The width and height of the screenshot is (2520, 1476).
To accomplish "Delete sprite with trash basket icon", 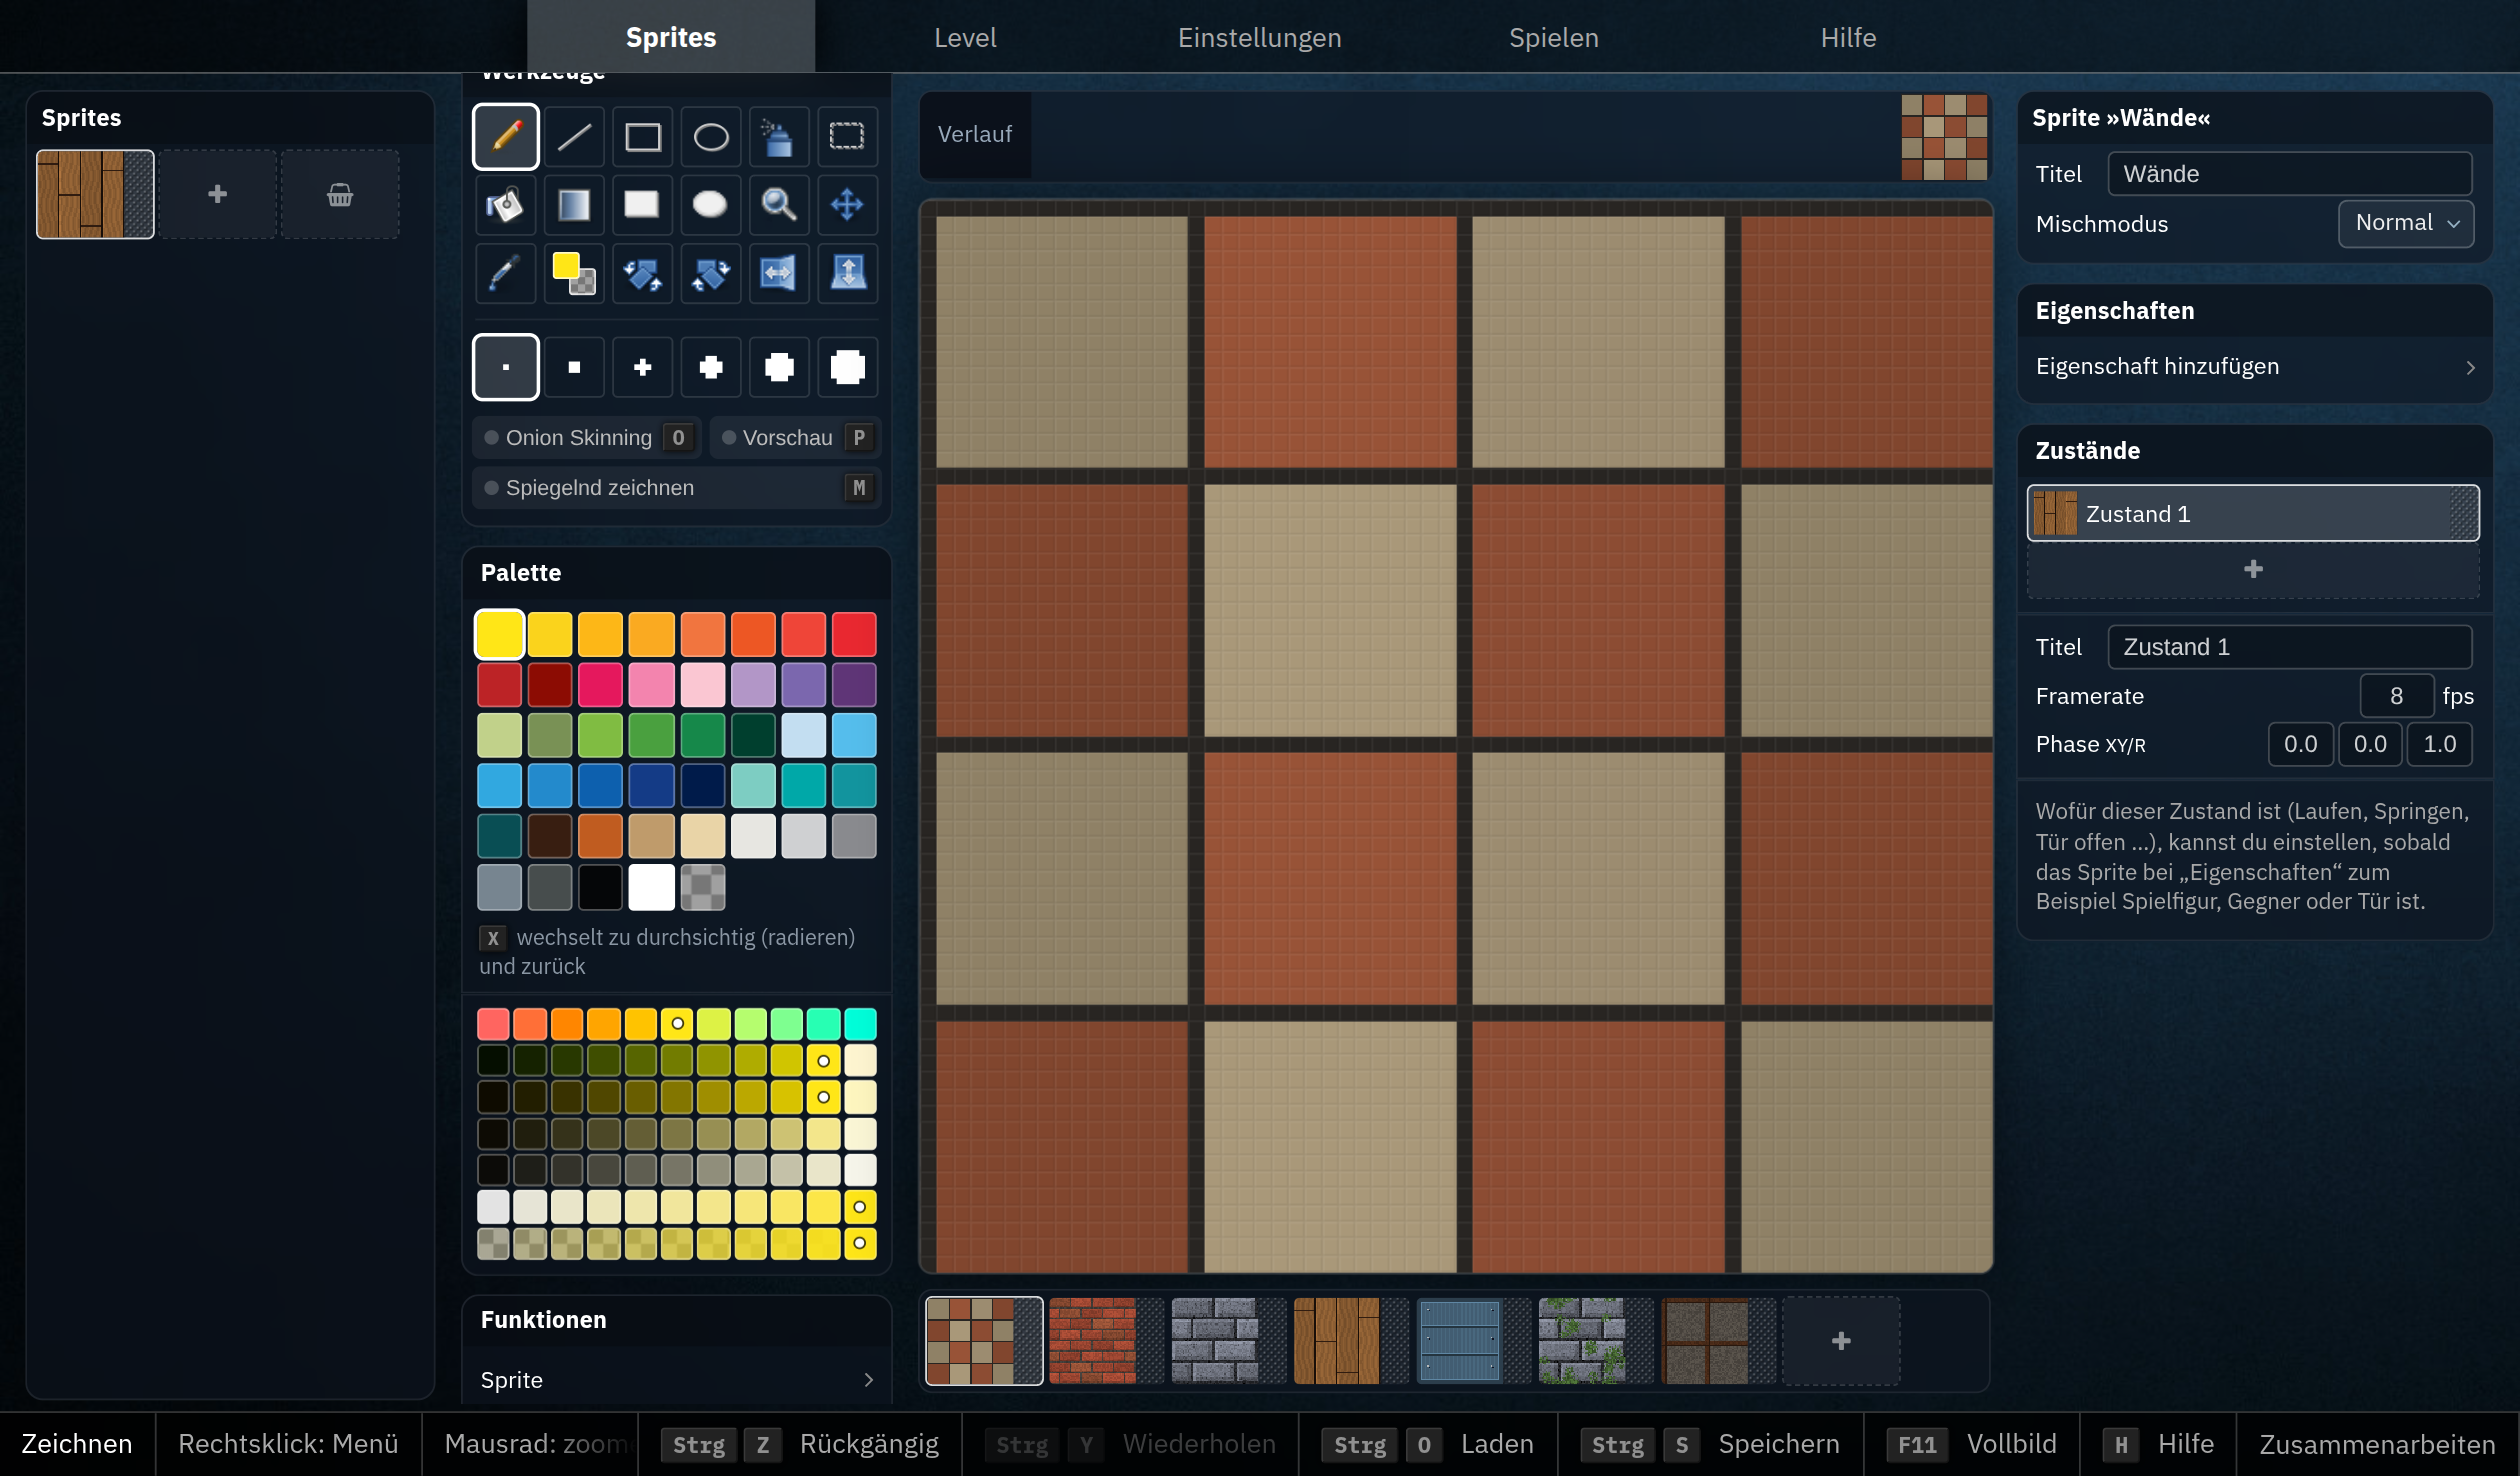I will point(340,194).
